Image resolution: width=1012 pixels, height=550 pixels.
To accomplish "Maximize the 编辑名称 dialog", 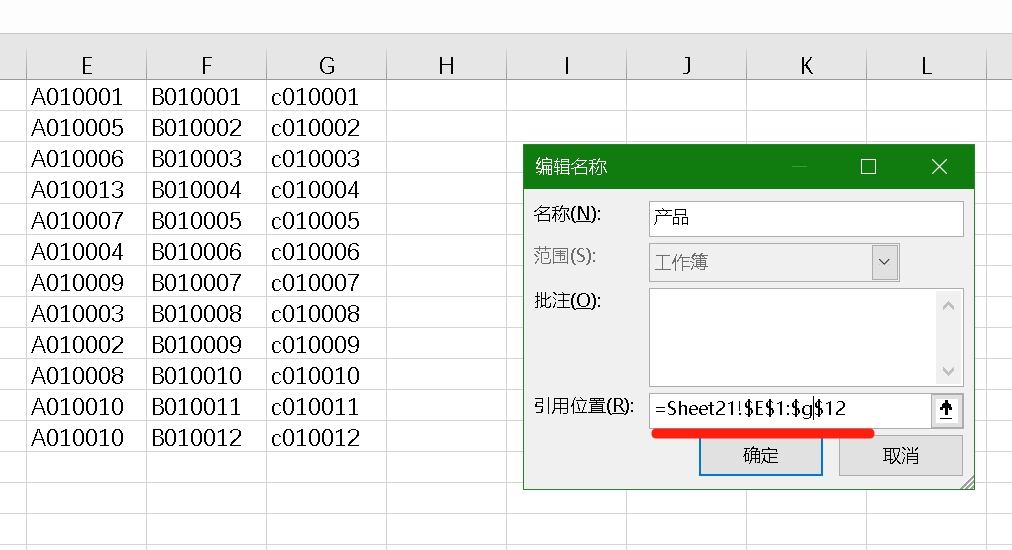I will 869,167.
